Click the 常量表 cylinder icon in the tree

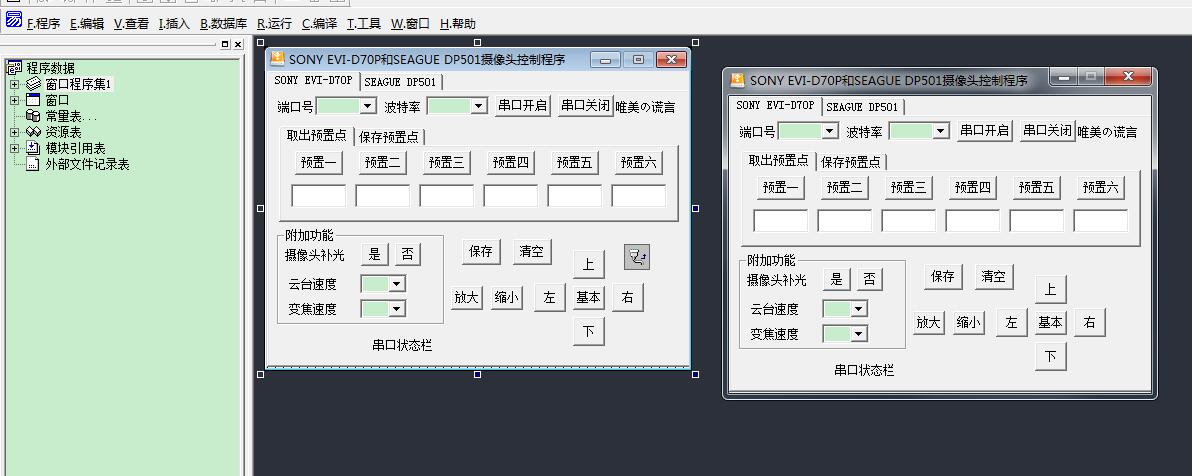[33, 116]
